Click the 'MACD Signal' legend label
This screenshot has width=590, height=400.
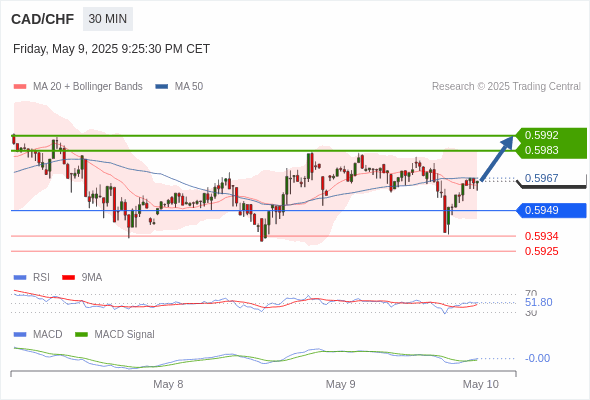coord(125,335)
